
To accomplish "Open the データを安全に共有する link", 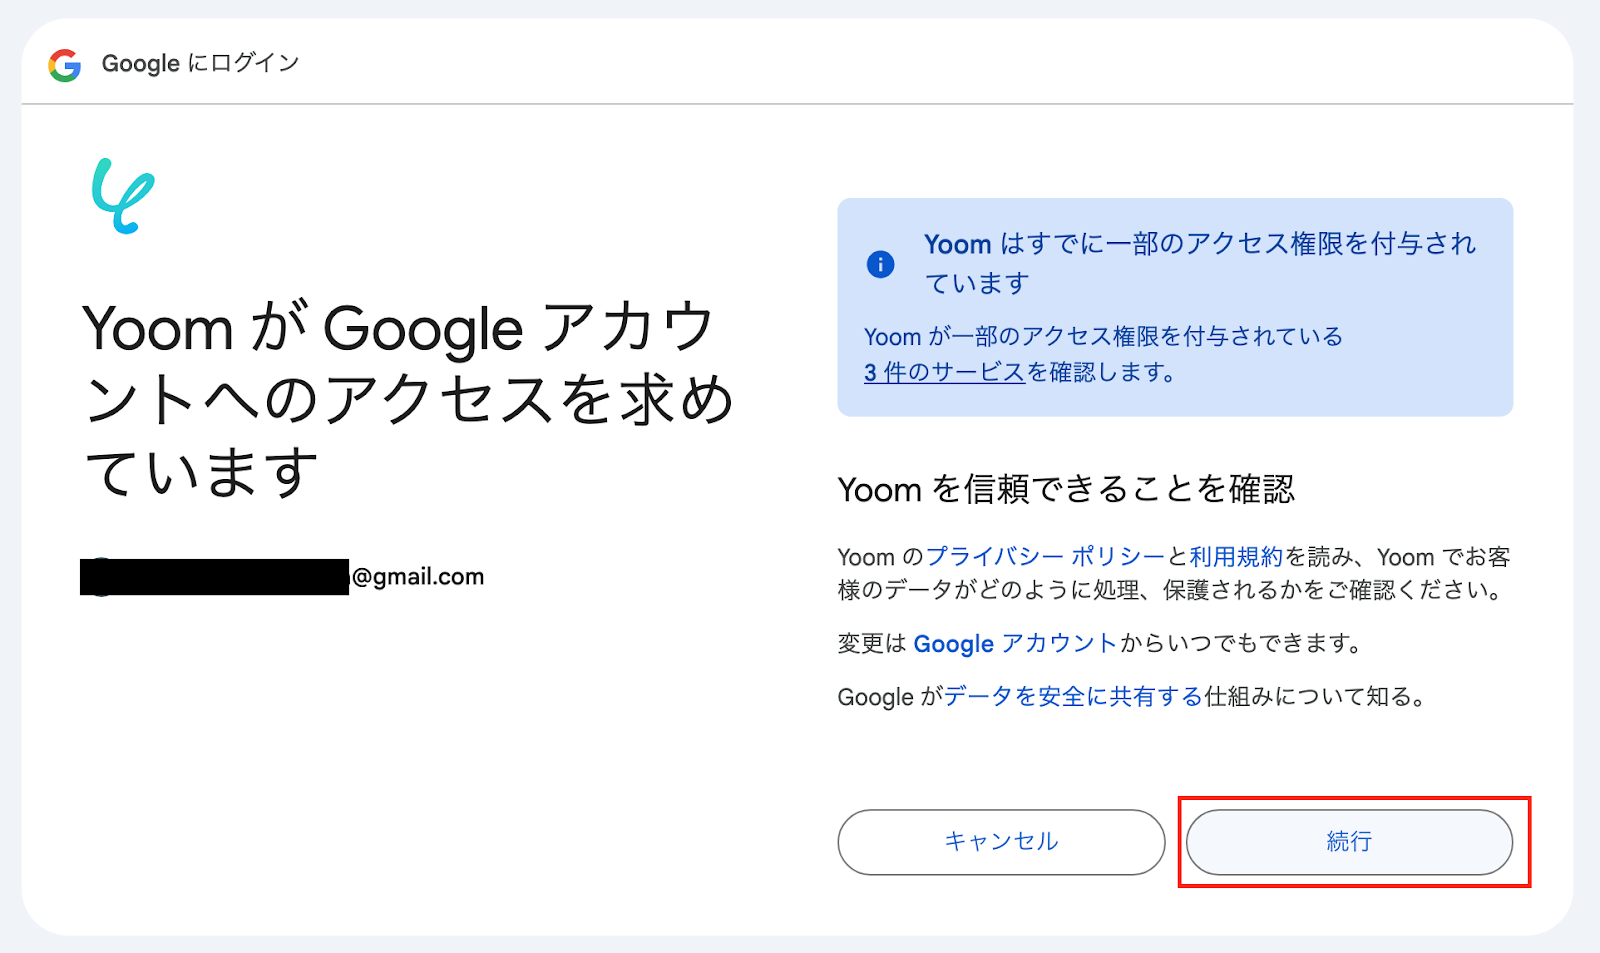I will point(1073,697).
